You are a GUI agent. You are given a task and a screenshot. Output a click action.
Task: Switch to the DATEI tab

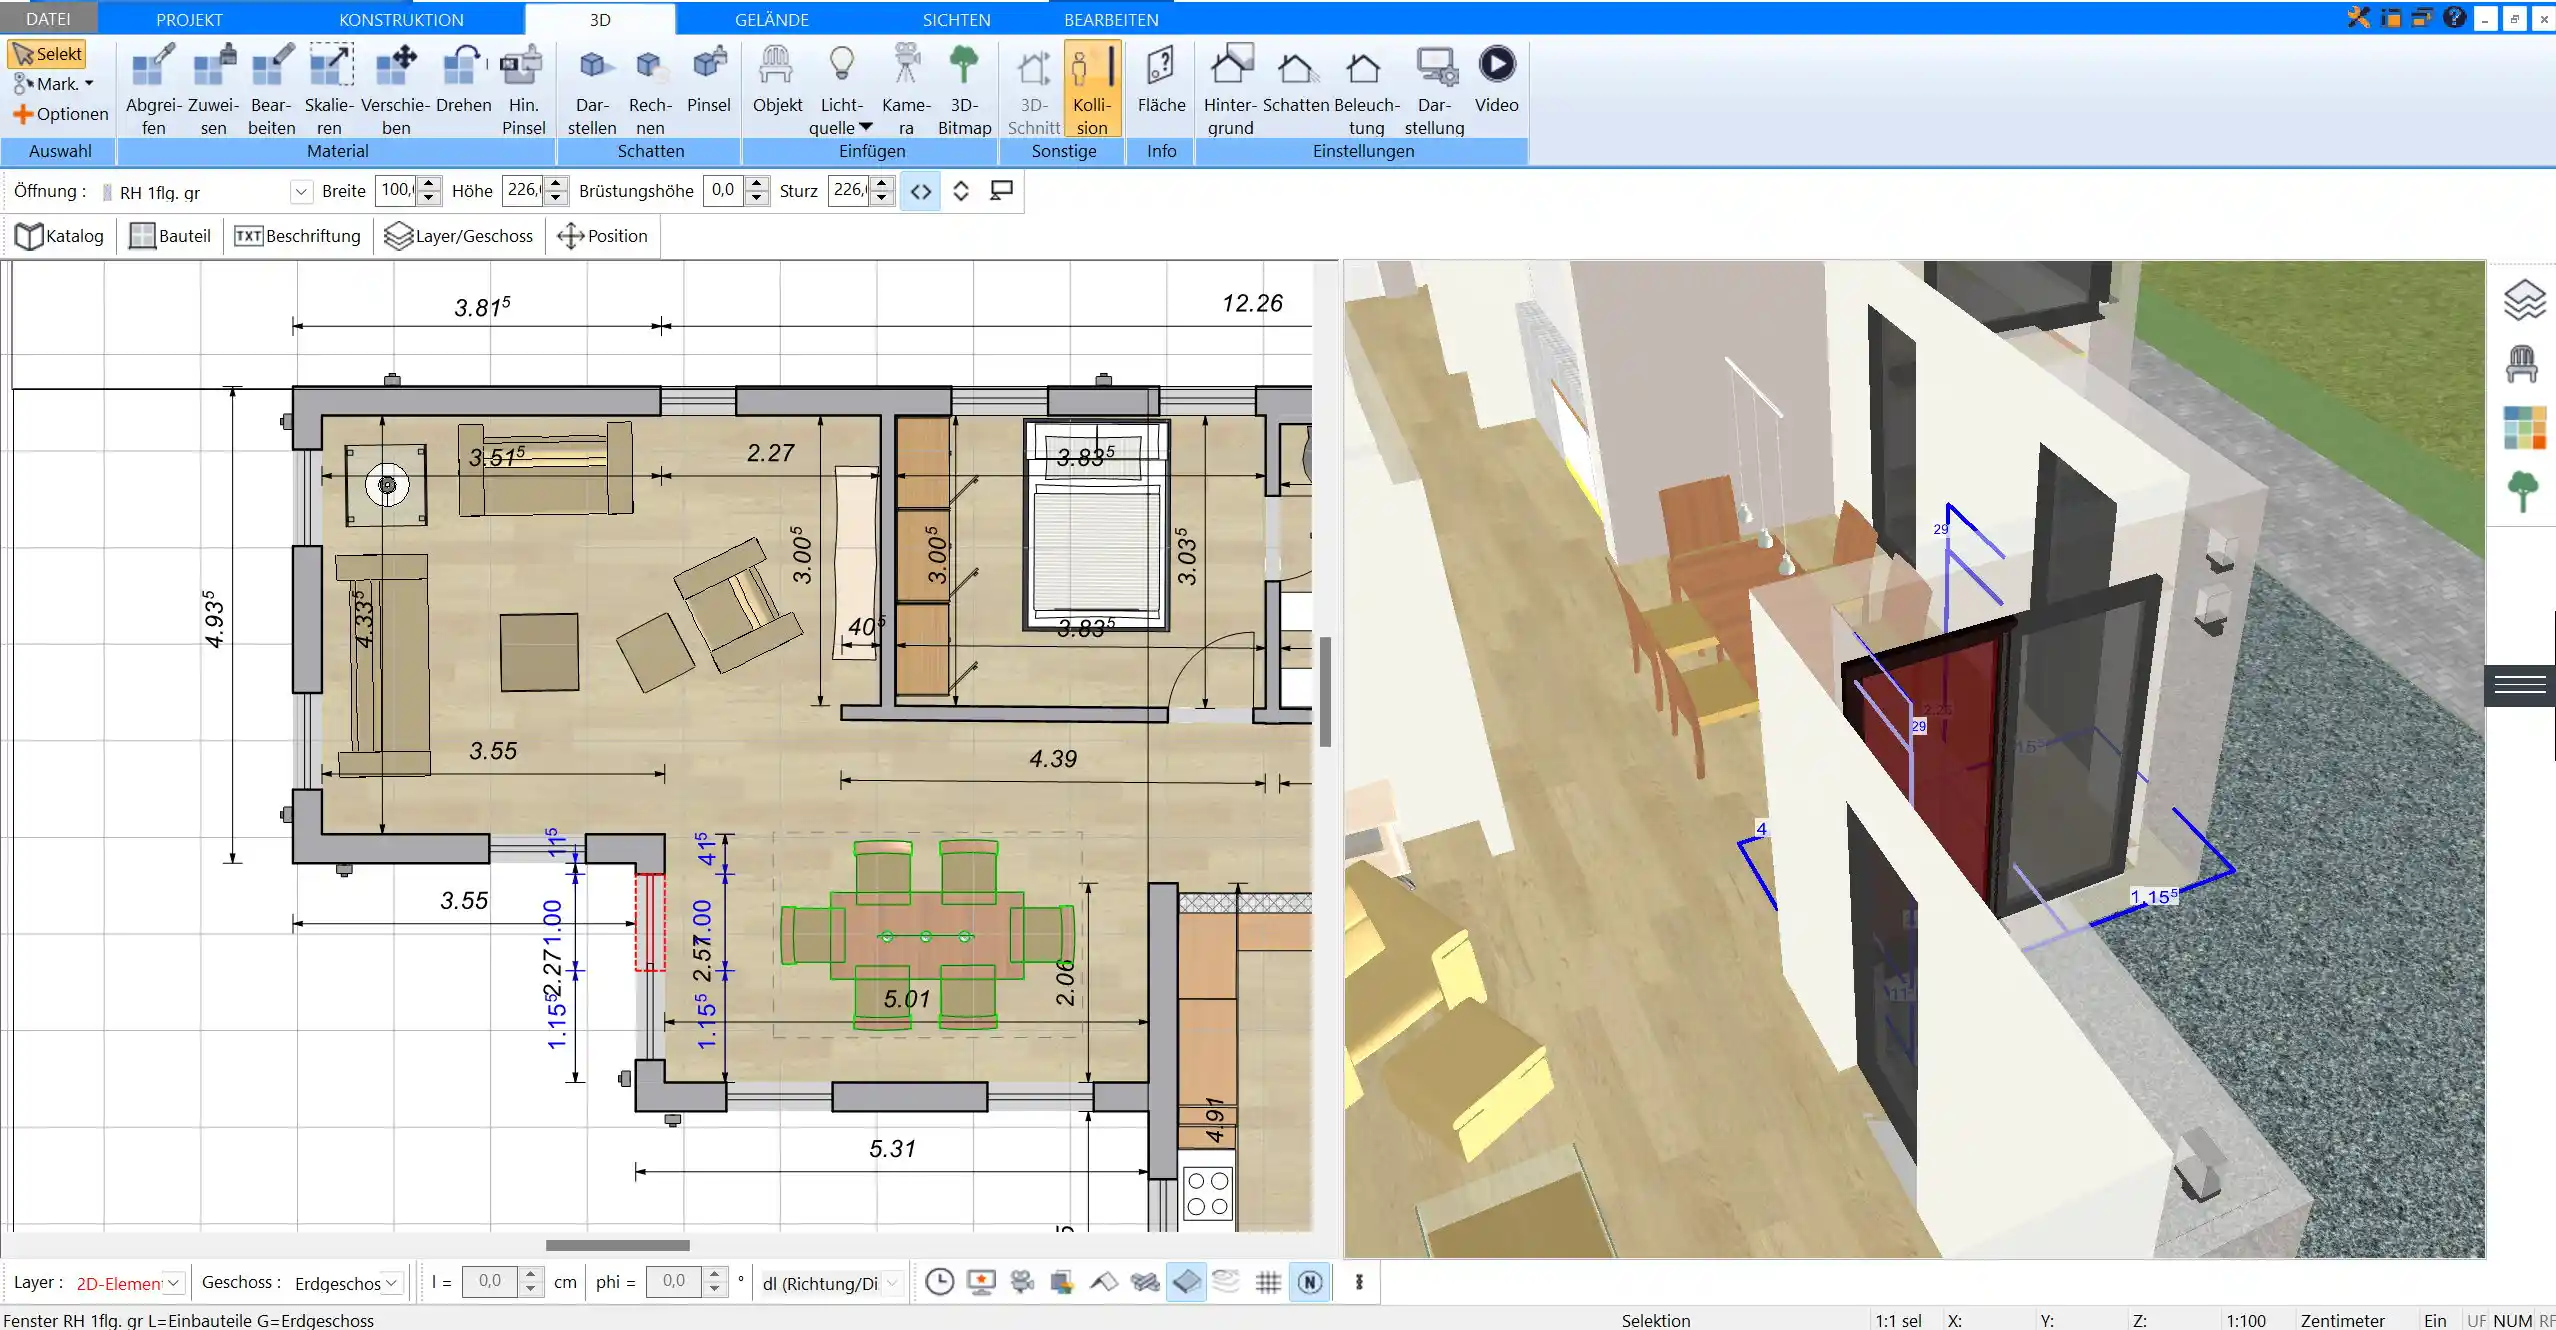click(48, 19)
